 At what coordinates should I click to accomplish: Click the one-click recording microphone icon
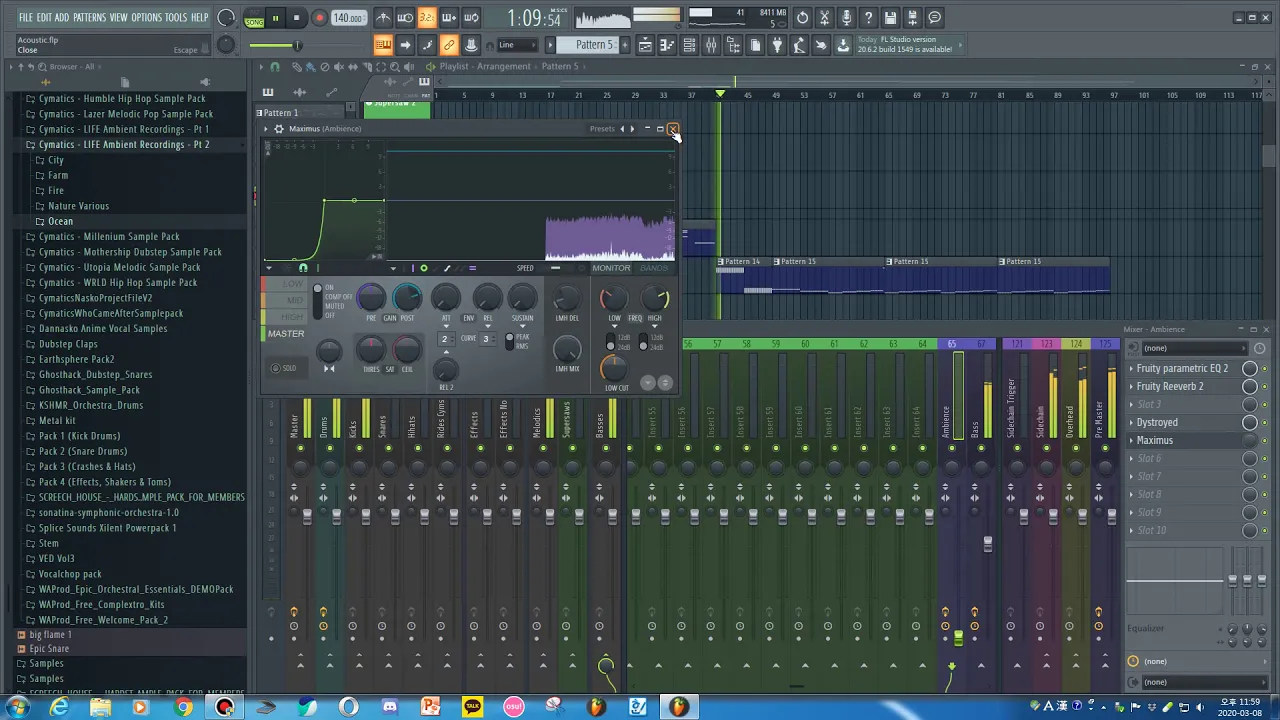(846, 18)
